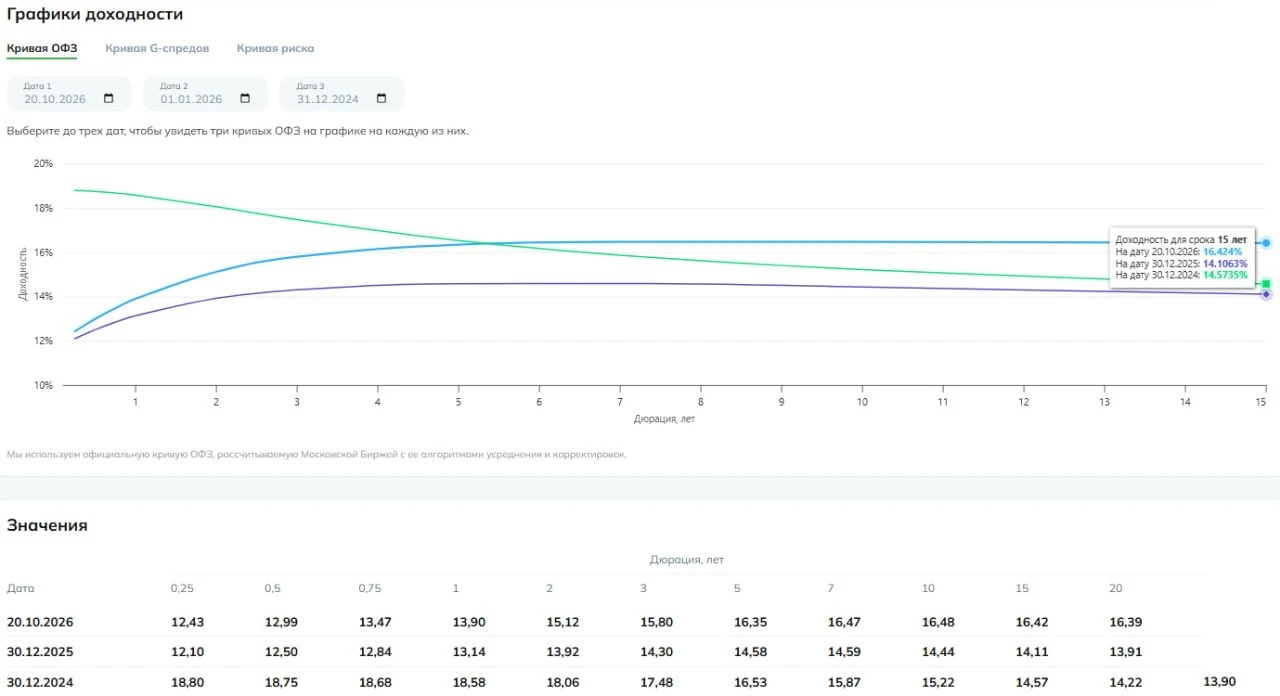1280x696 pixels.
Task: Select the Кривая риска tab
Action: (275, 48)
